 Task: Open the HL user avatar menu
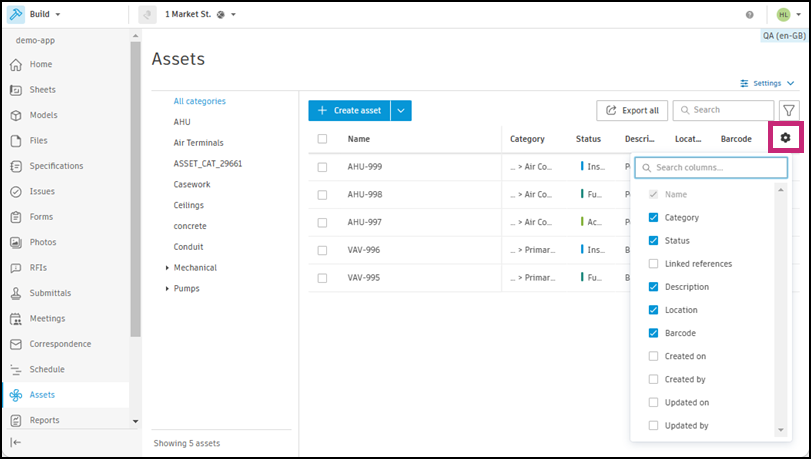(x=784, y=14)
